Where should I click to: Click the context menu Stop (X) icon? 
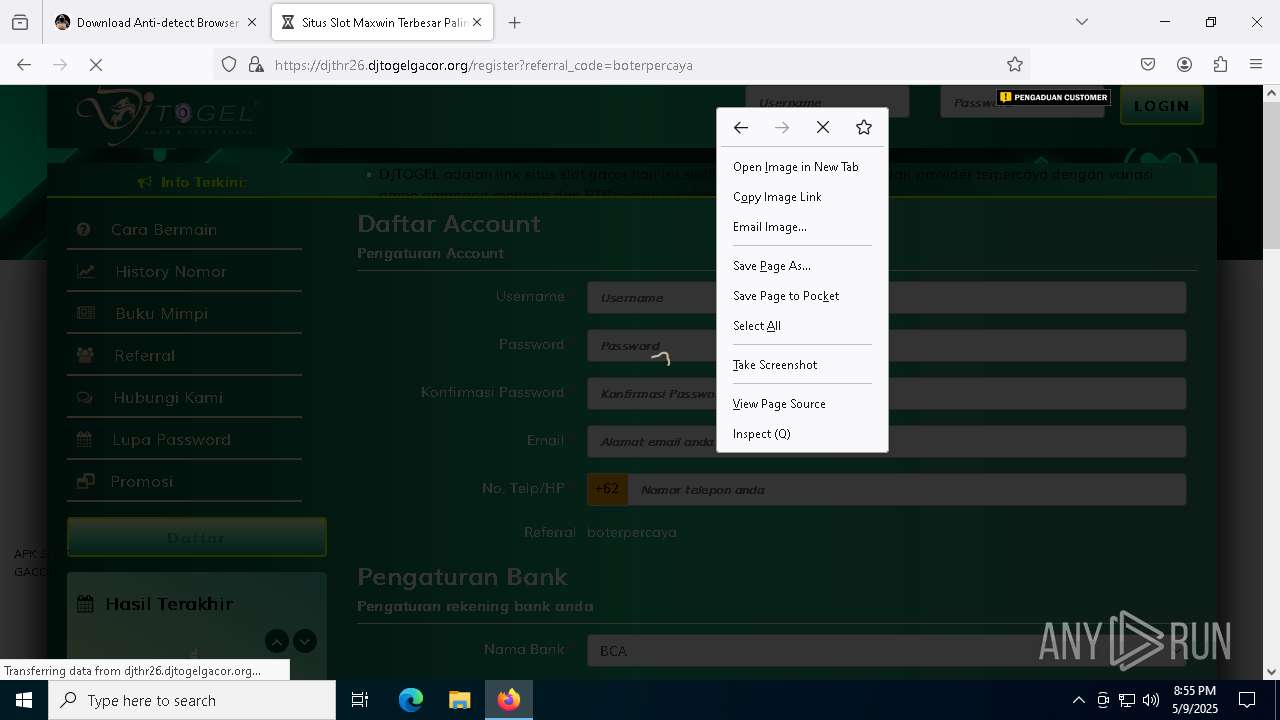[823, 128]
